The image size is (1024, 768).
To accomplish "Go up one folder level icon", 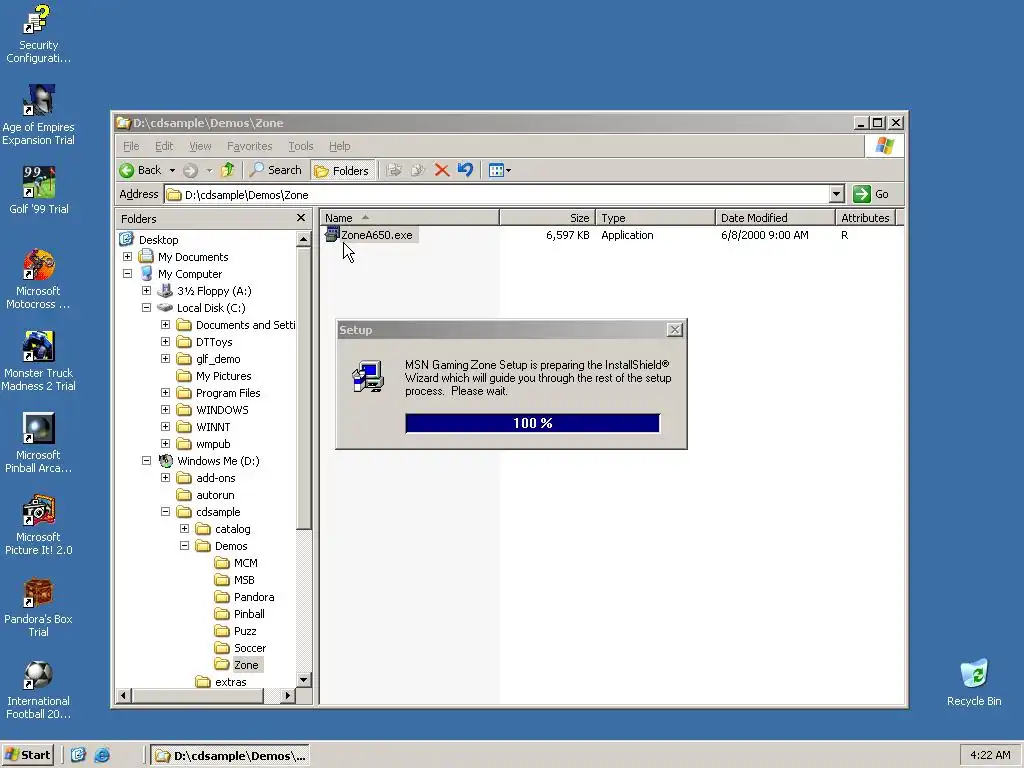I will [227, 170].
